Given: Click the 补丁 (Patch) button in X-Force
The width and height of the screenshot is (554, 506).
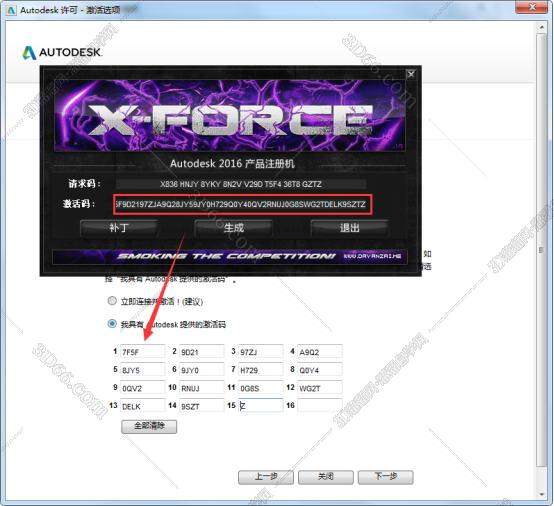Looking at the screenshot, I should click(118, 228).
